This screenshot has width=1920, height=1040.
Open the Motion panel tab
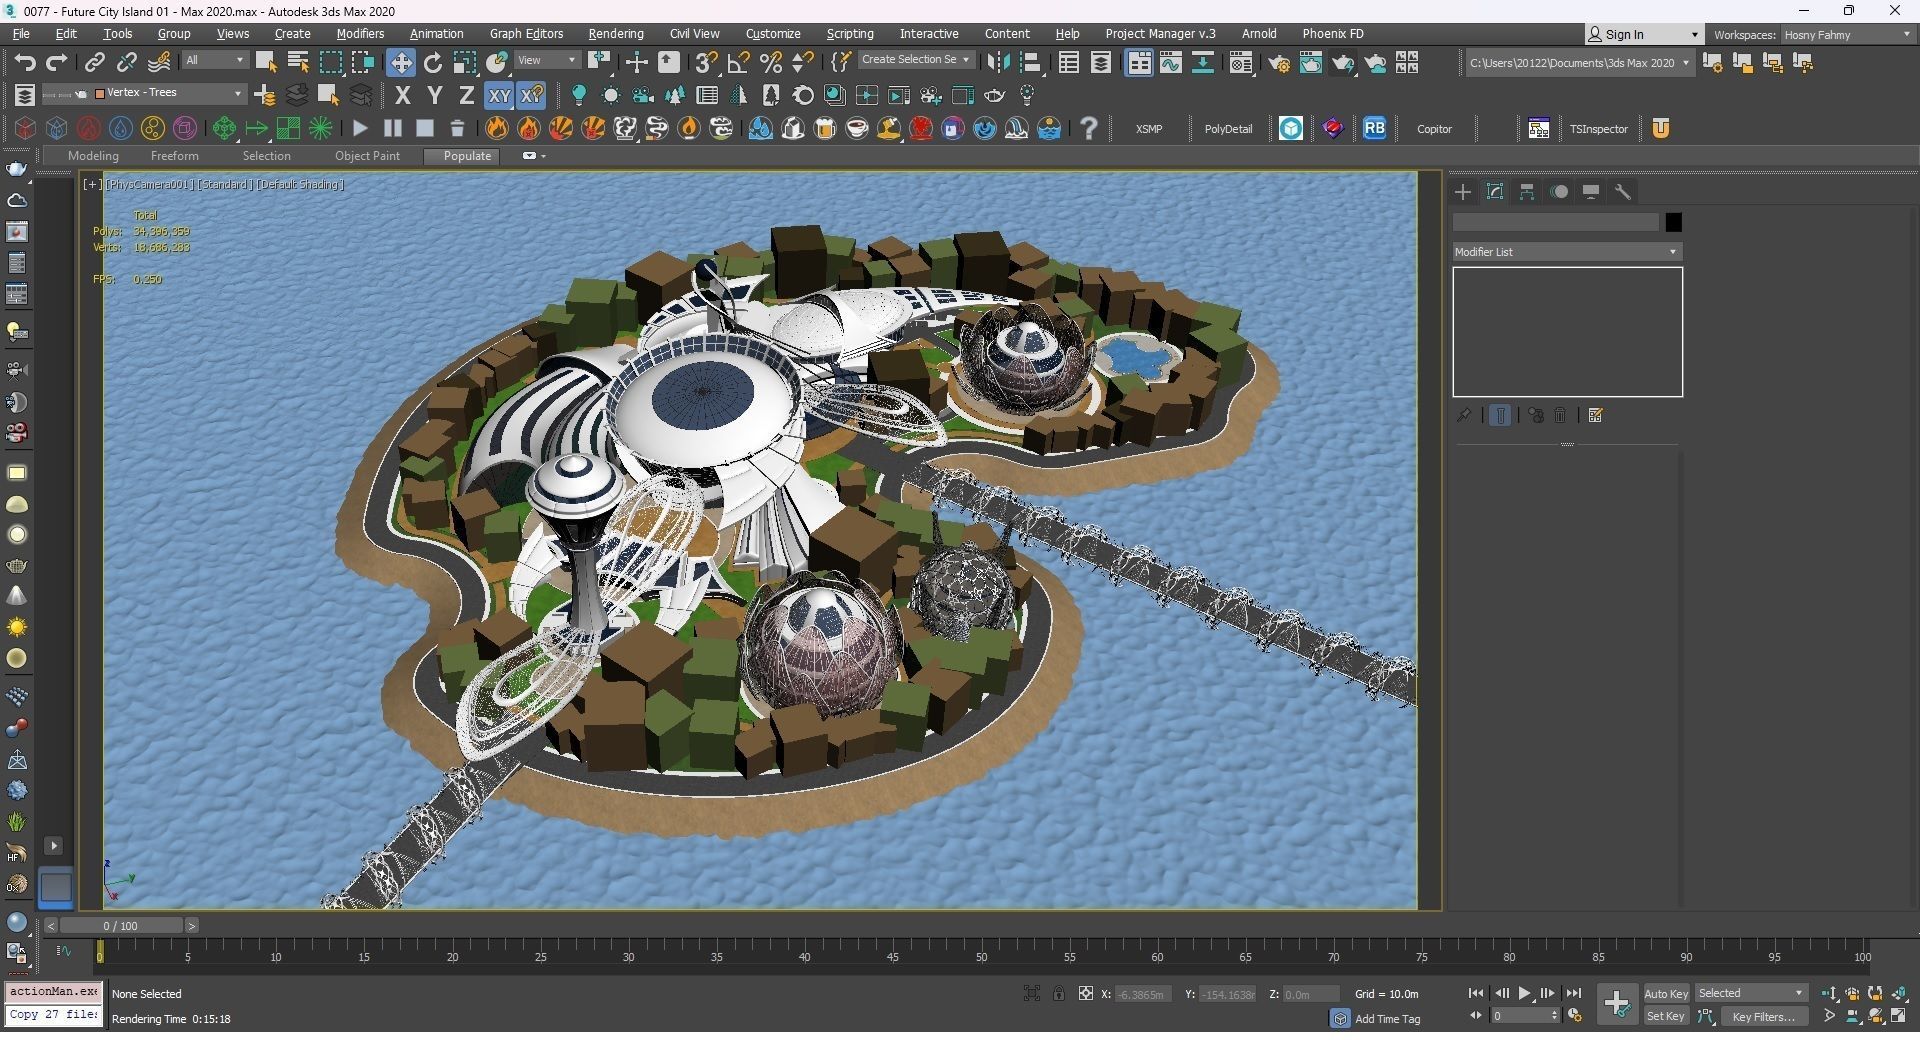point(1559,192)
